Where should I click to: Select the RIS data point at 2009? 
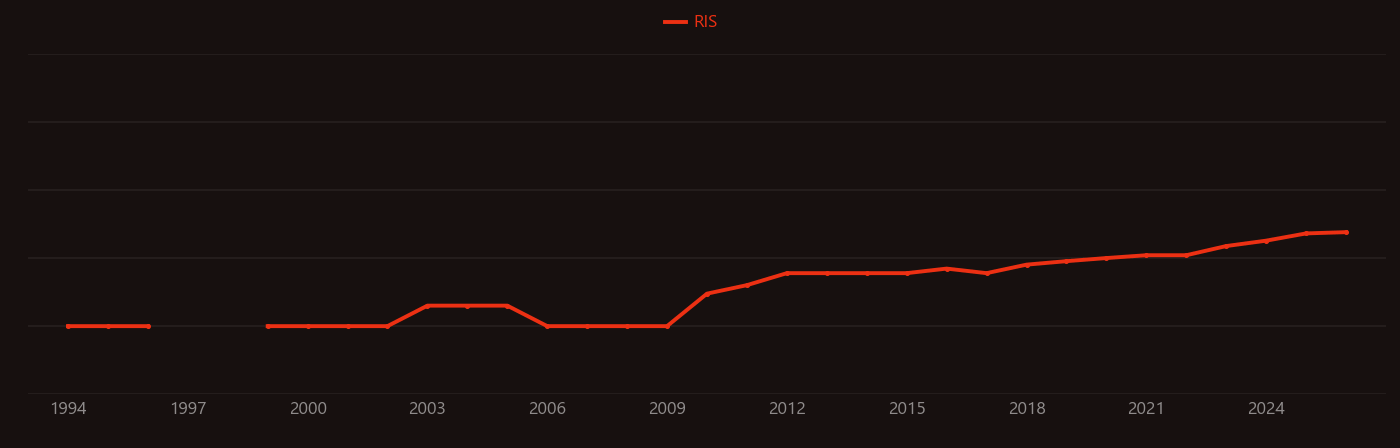click(667, 326)
